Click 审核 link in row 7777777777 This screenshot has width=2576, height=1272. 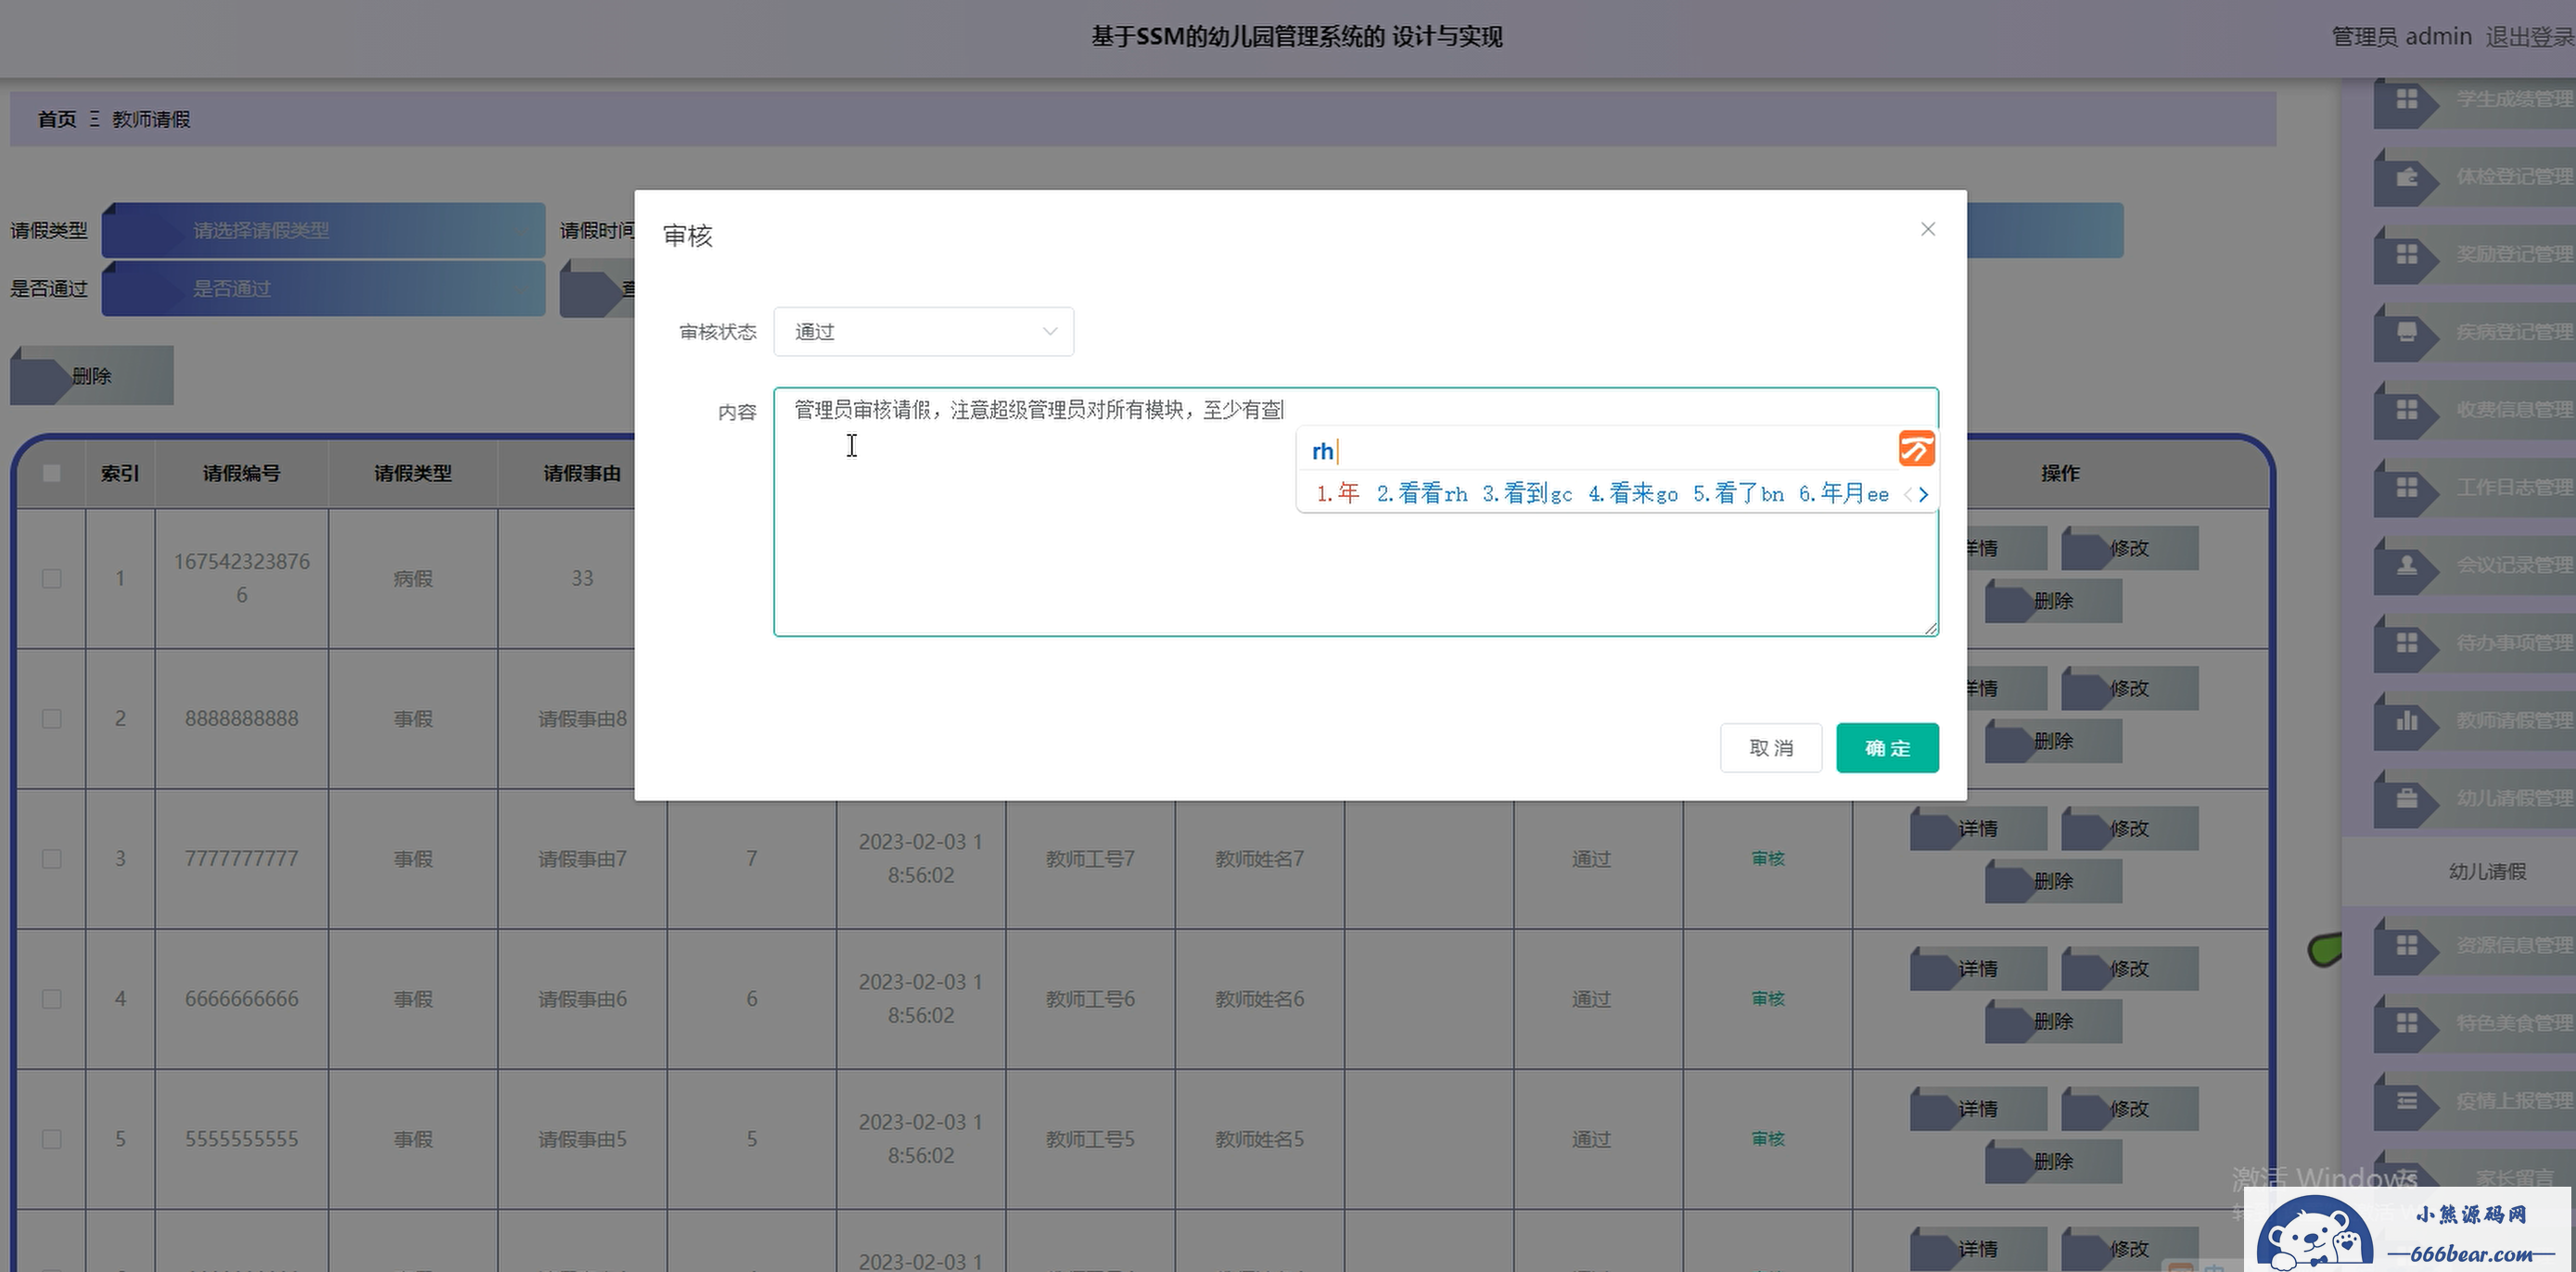pyautogui.click(x=1767, y=859)
